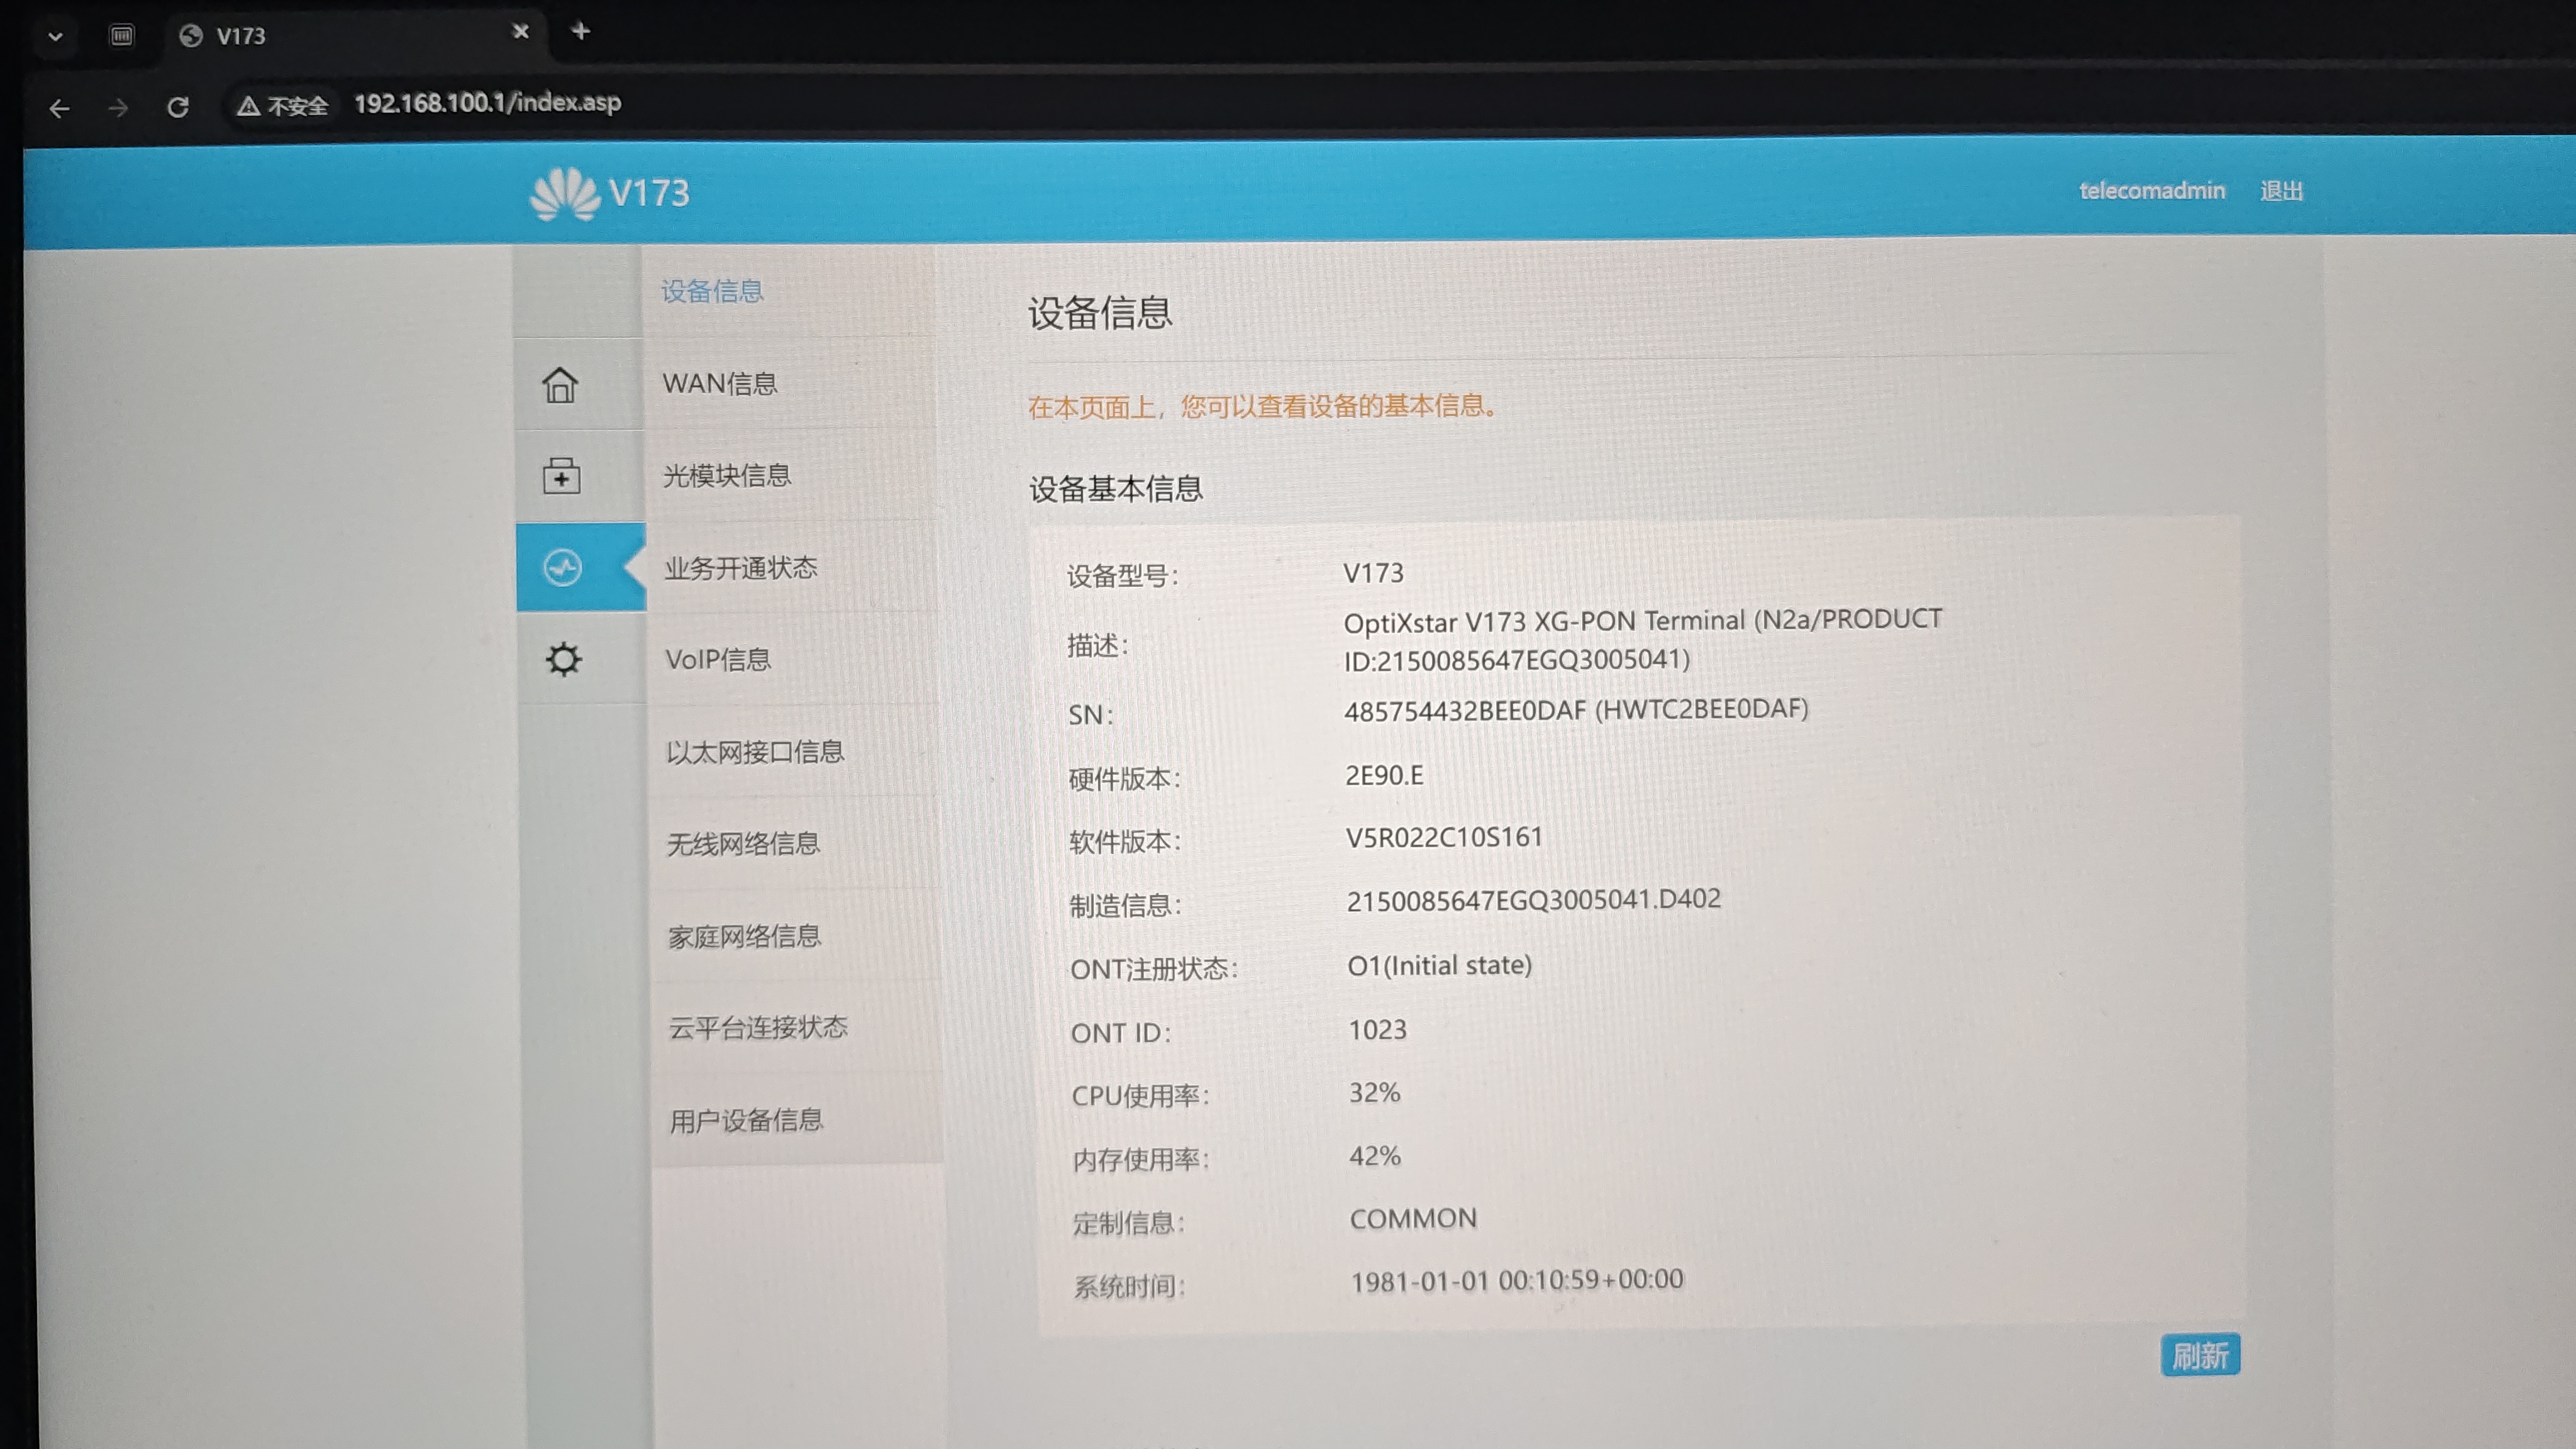The image size is (2576, 1449).
Task: Go back using browser back arrow
Action: [59, 108]
